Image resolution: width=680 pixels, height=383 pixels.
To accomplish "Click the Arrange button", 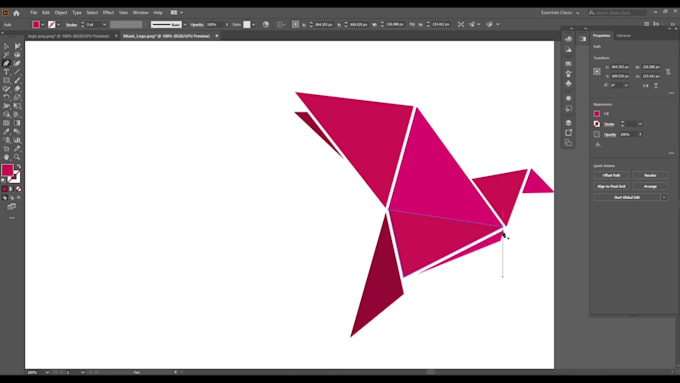I will (650, 187).
